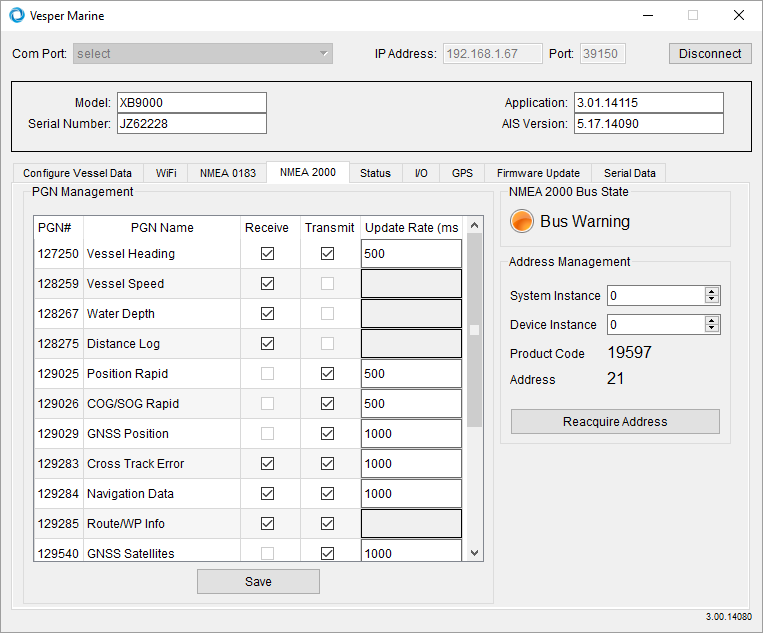The image size is (763, 633).
Task: Toggle Transmit for Vessel Heading
Action: [327, 253]
